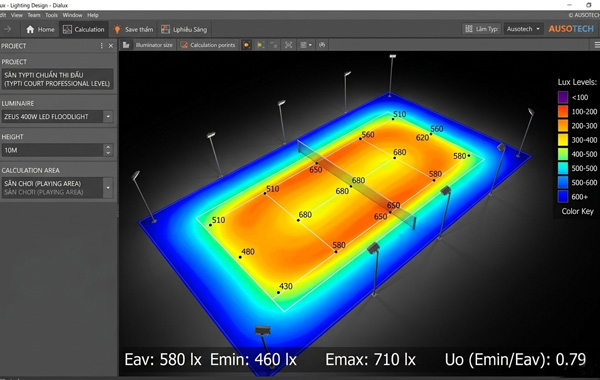Click the forward arrow navigation icon
Image resolution: width=600 pixels, height=380 pixels.
(7, 29)
